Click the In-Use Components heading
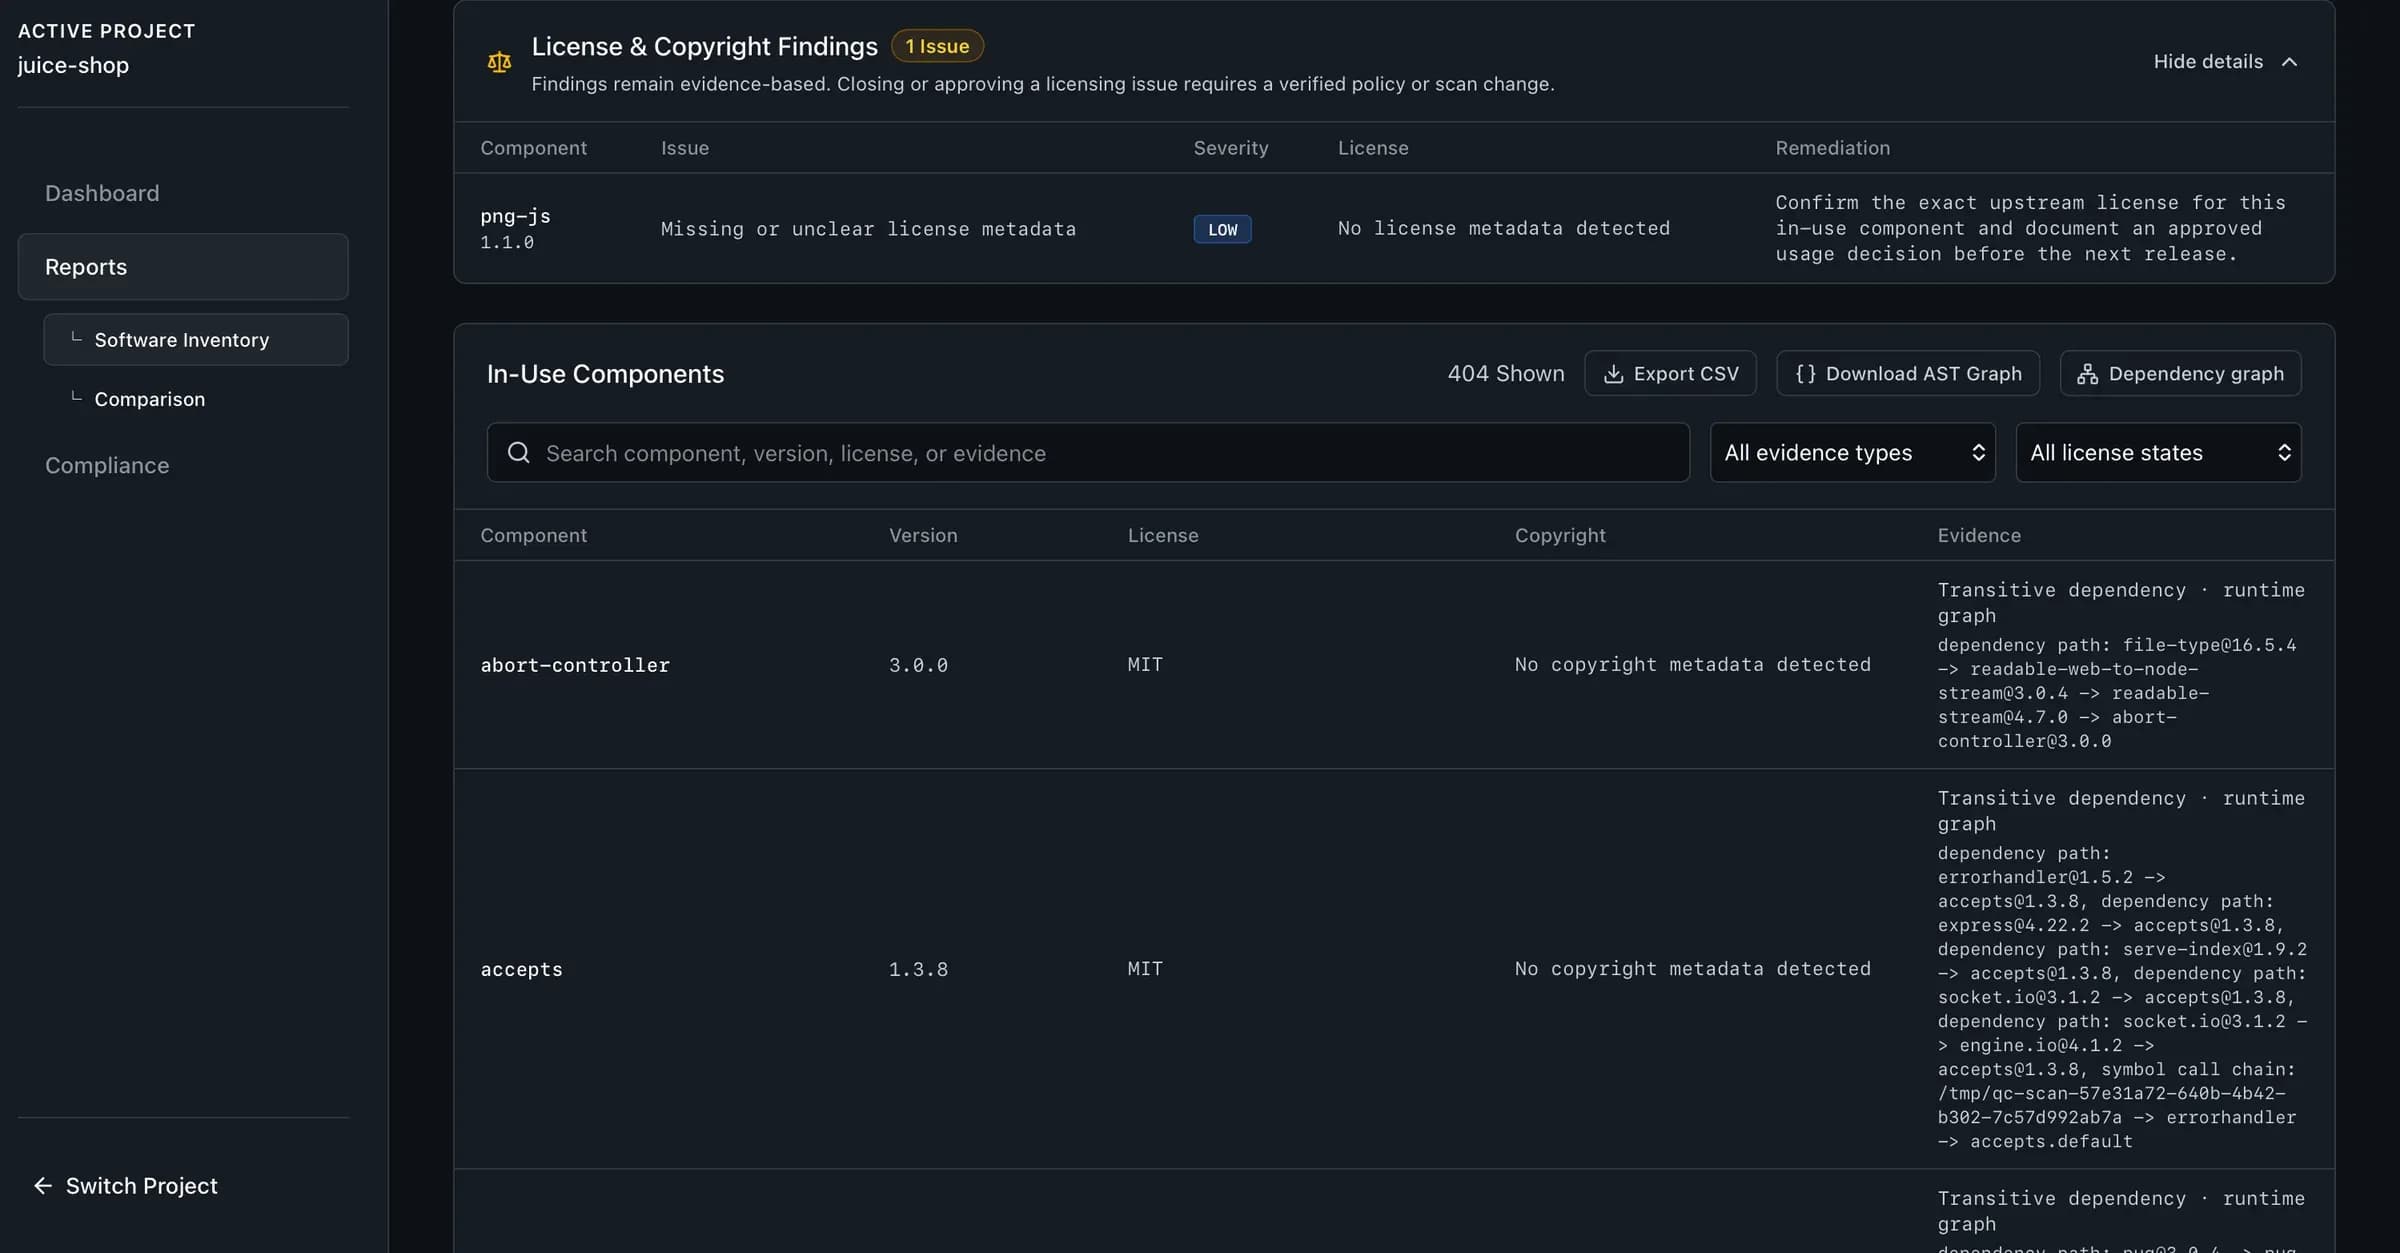This screenshot has width=2400, height=1253. click(x=605, y=374)
